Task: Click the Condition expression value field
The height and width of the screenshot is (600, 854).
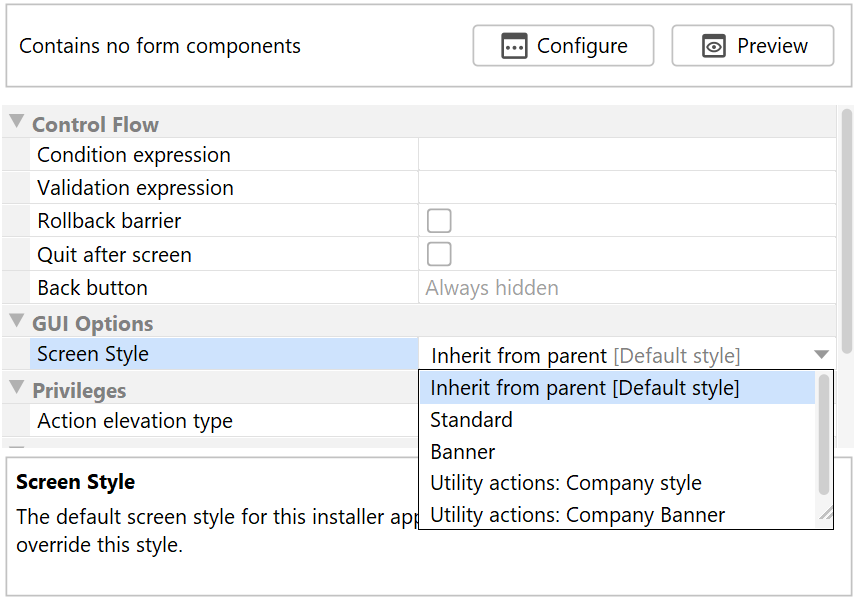Action: (626, 155)
